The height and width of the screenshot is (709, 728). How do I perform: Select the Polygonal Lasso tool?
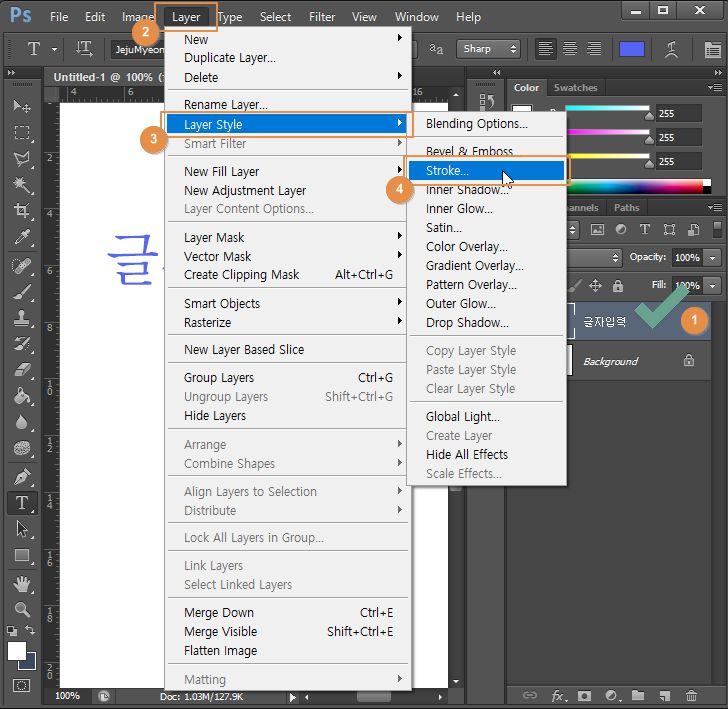coord(21,159)
